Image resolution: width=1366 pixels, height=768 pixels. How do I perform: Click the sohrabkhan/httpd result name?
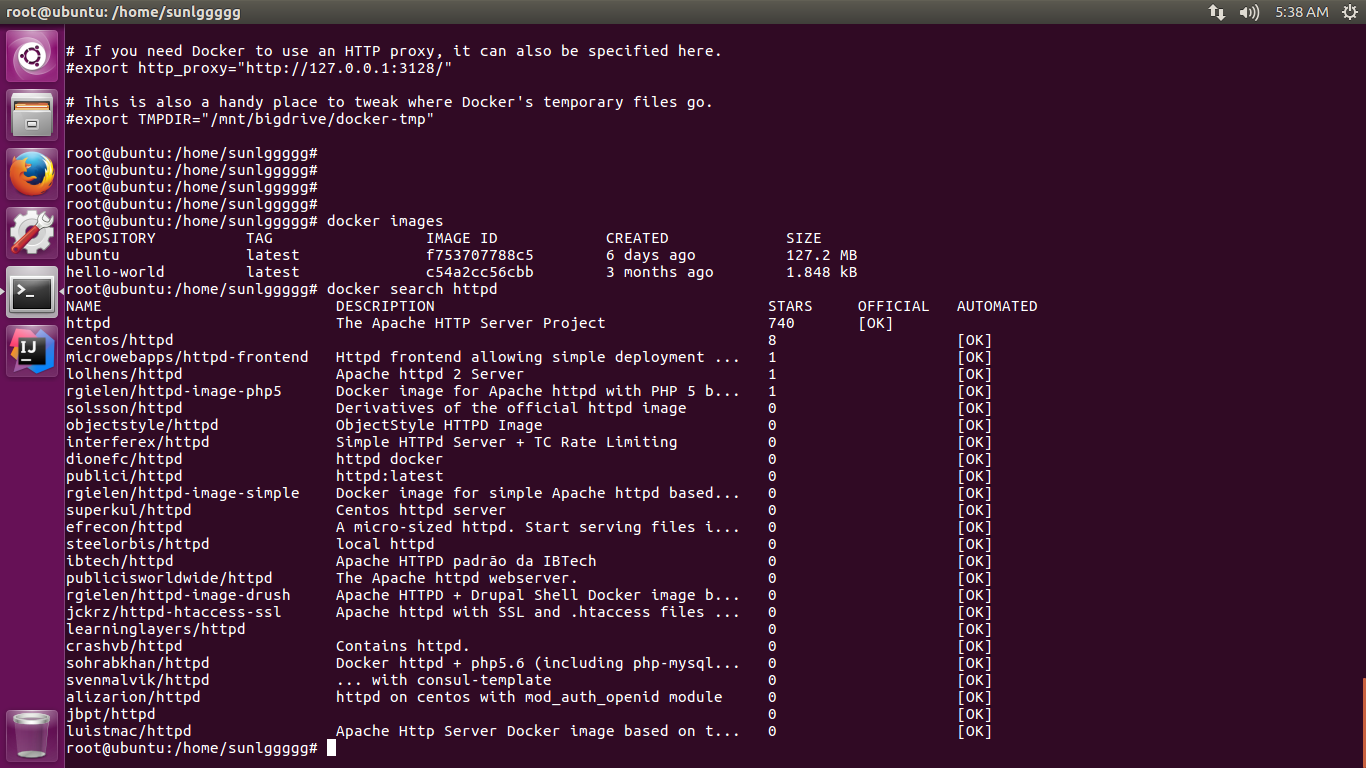tap(138, 663)
